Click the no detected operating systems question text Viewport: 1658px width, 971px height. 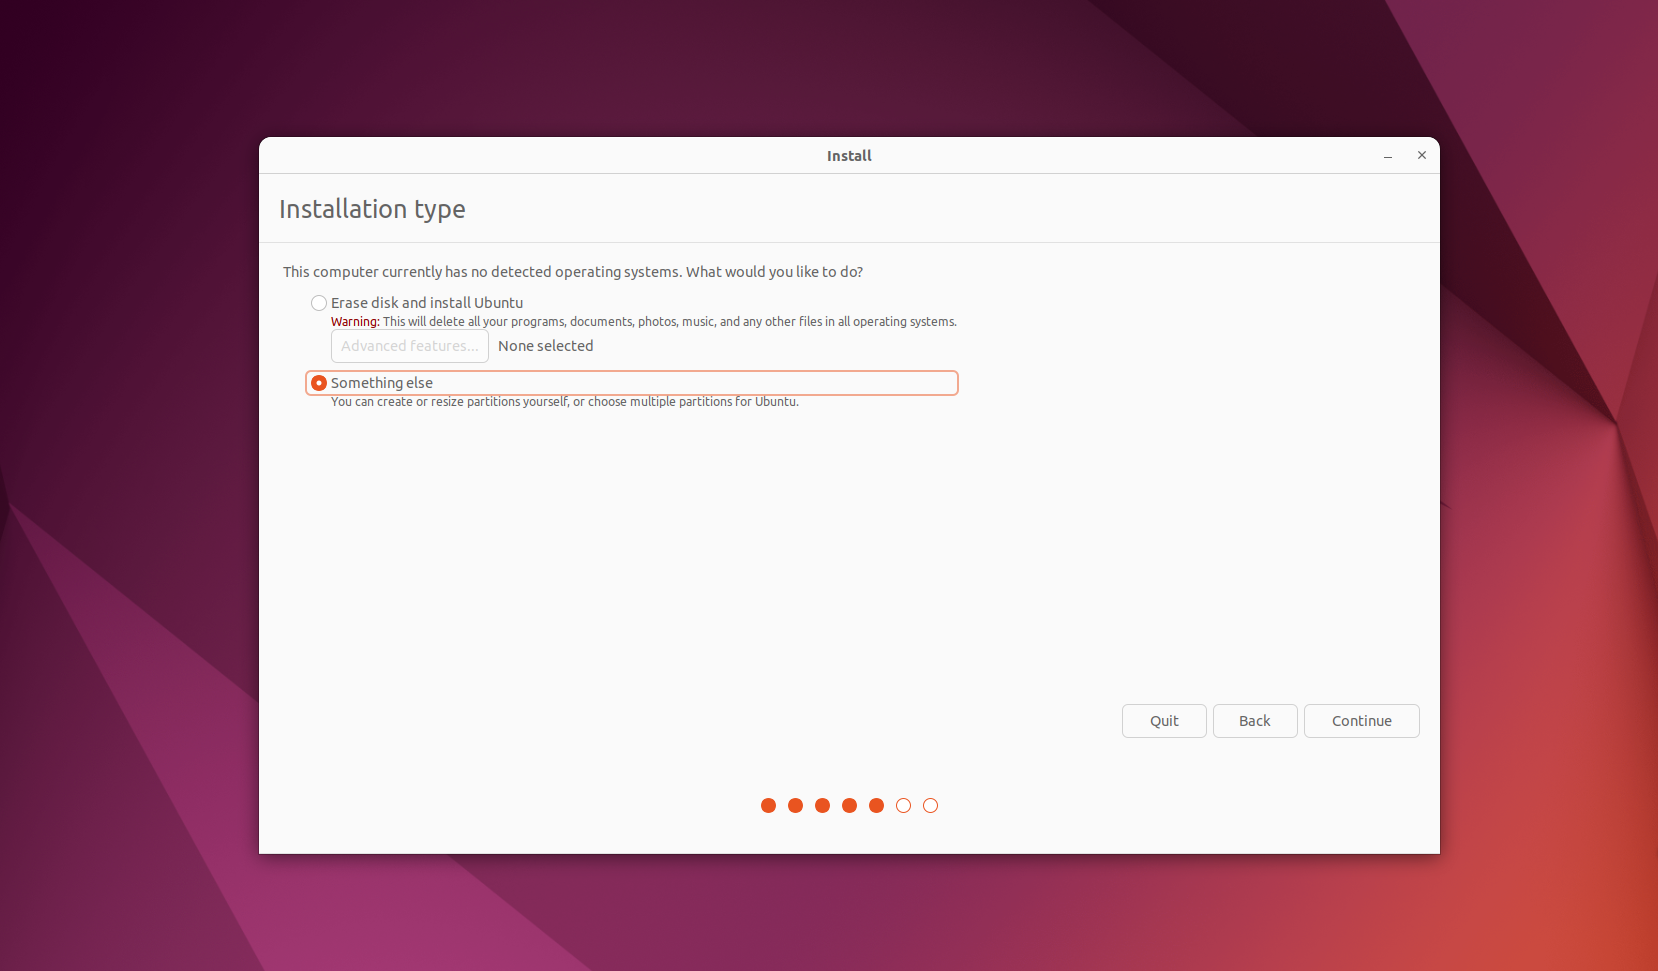click(573, 272)
